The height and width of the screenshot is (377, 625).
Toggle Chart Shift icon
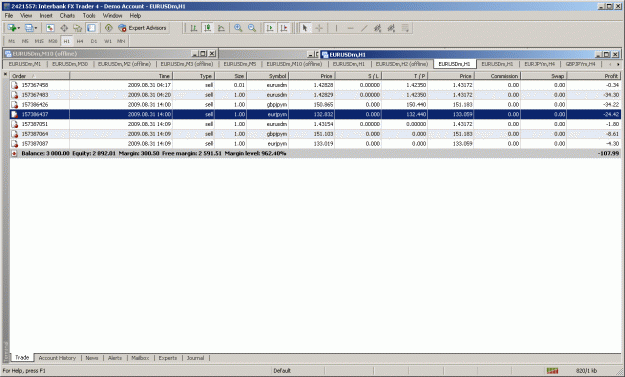[x=284, y=28]
